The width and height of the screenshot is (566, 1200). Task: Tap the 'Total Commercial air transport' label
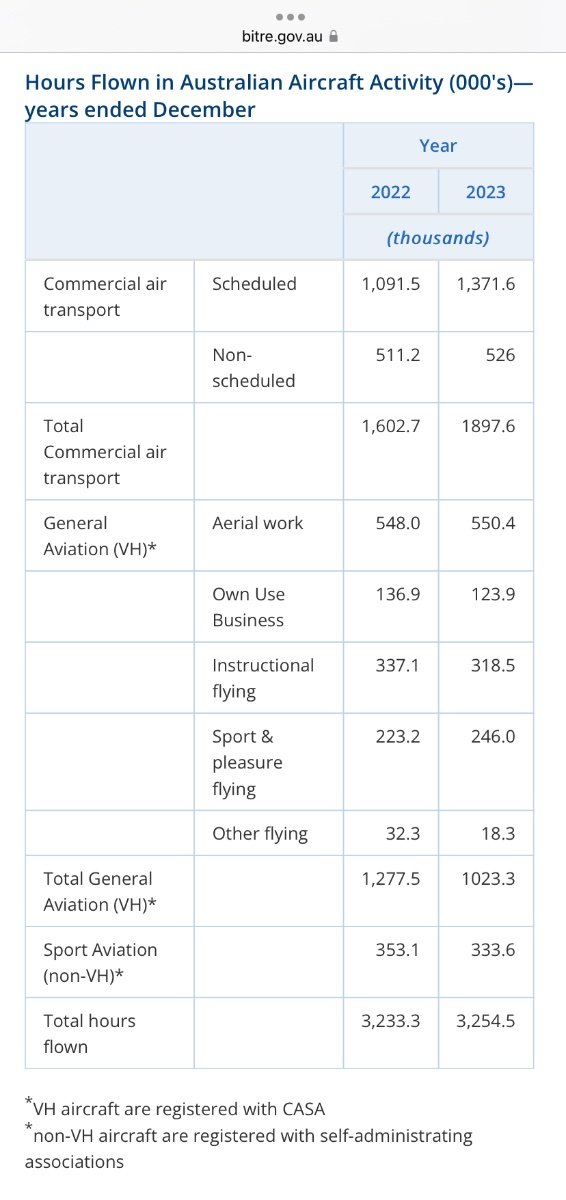(x=105, y=452)
